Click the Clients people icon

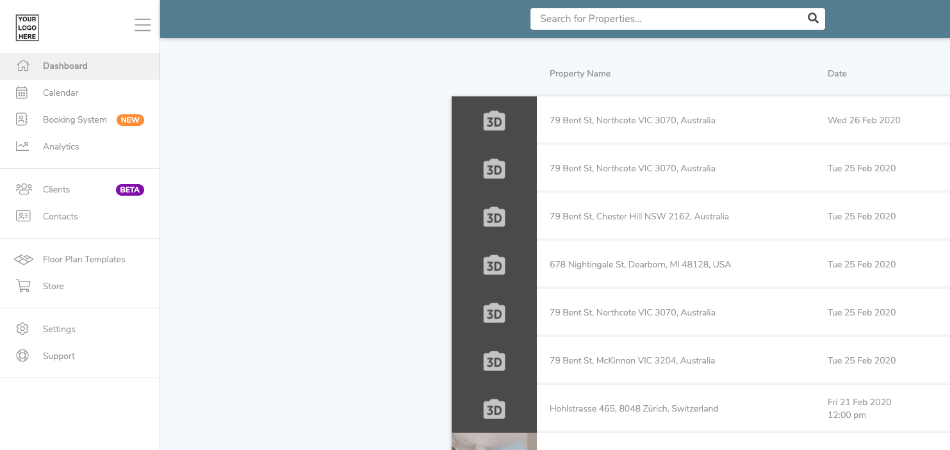(x=24, y=190)
